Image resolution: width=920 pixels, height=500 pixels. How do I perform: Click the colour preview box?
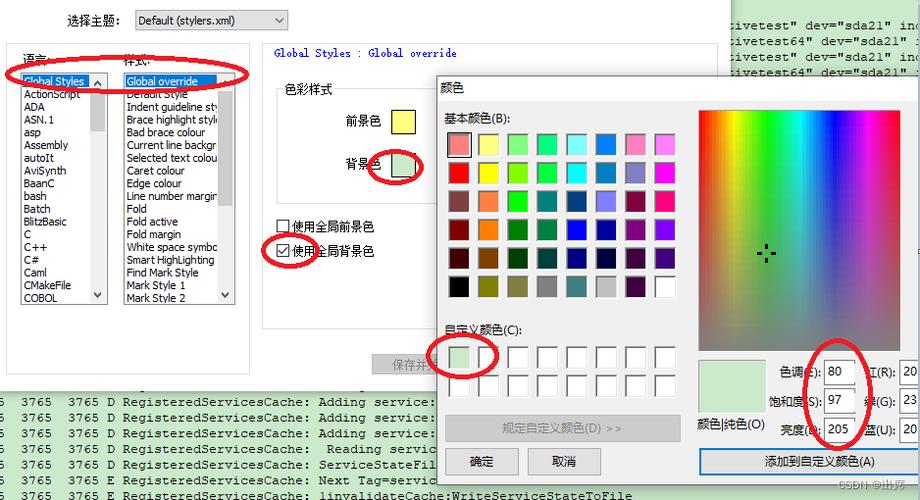tap(732, 387)
